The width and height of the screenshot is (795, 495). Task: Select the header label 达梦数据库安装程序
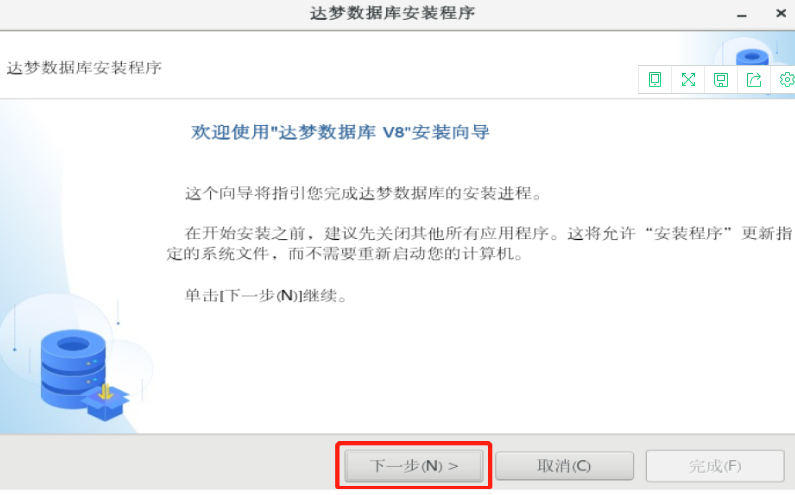click(x=84, y=67)
